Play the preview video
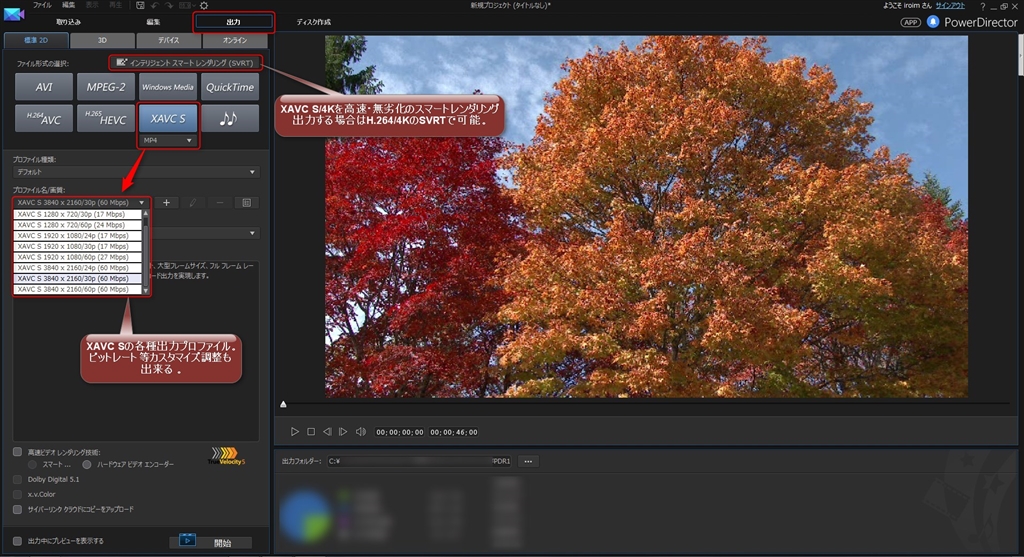 click(x=295, y=432)
